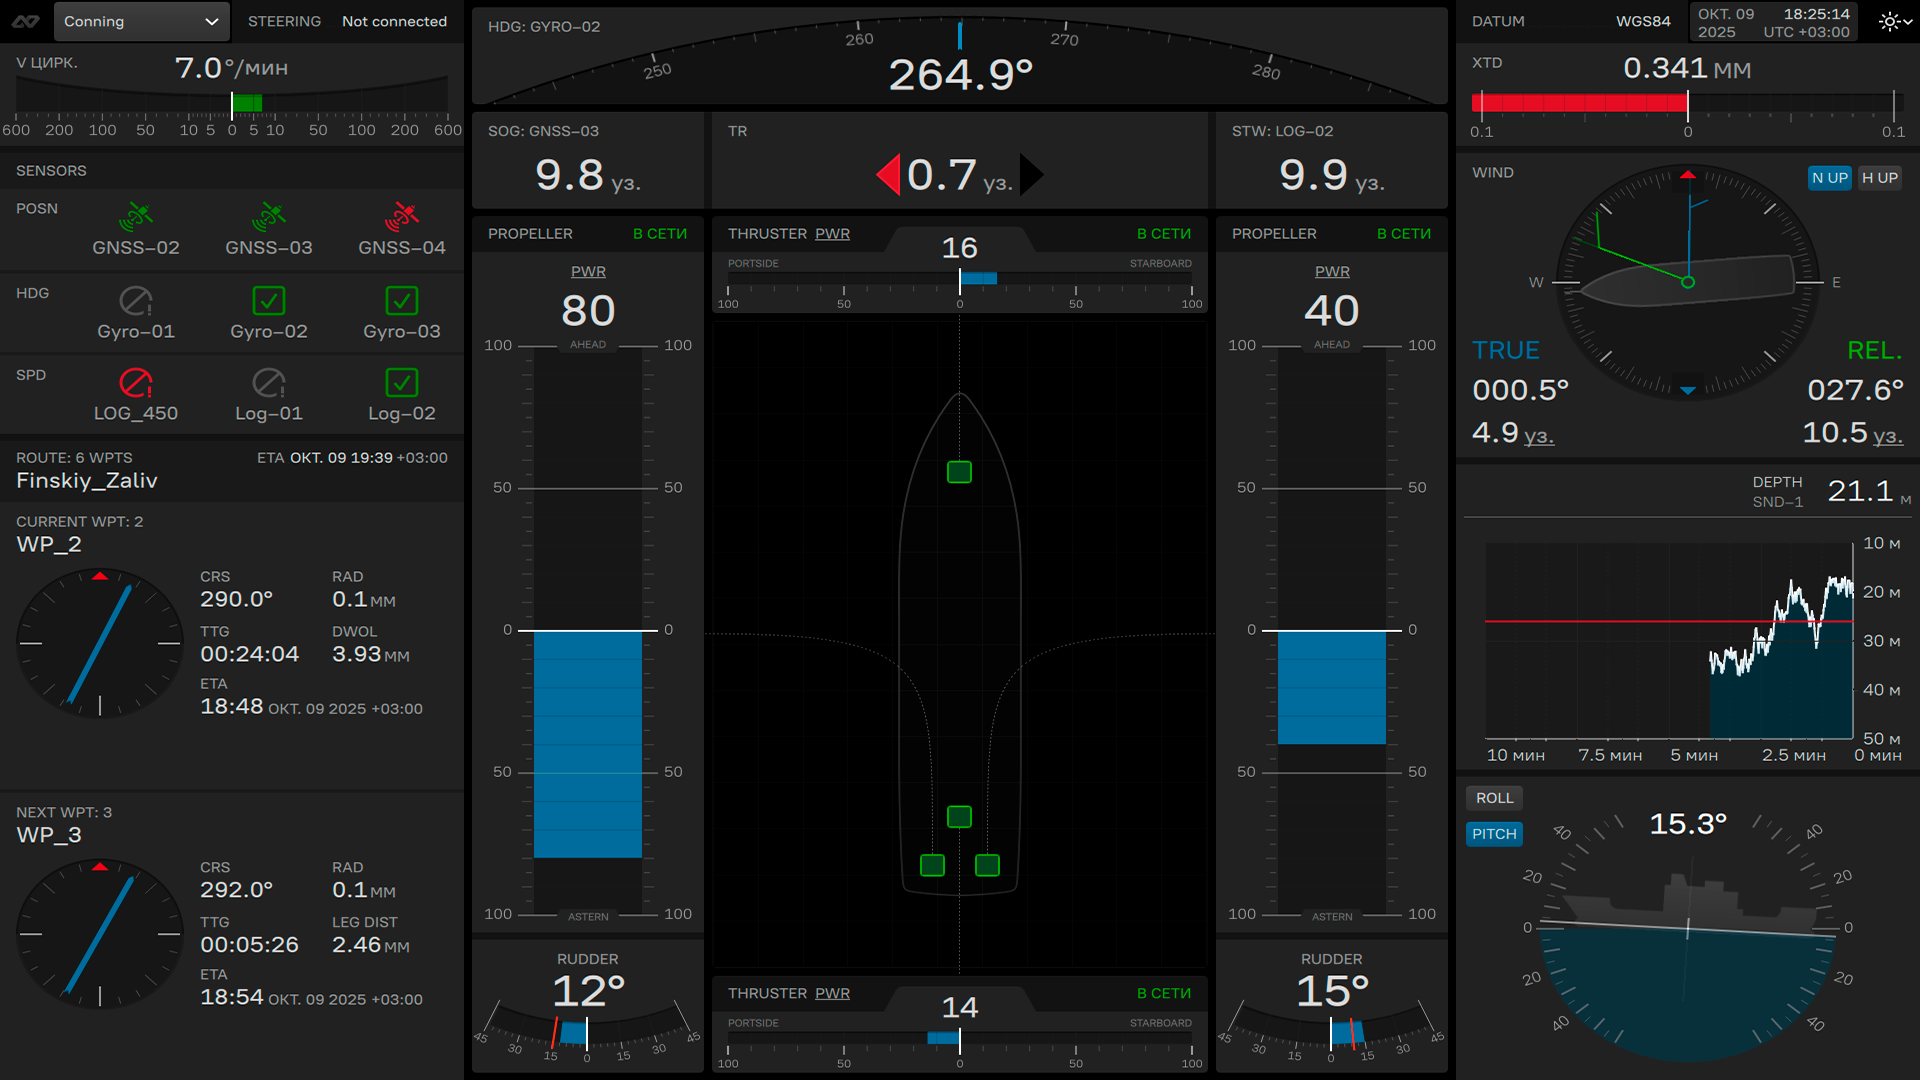Click the WP_3 LEG DIST value 2.46

tap(371, 945)
